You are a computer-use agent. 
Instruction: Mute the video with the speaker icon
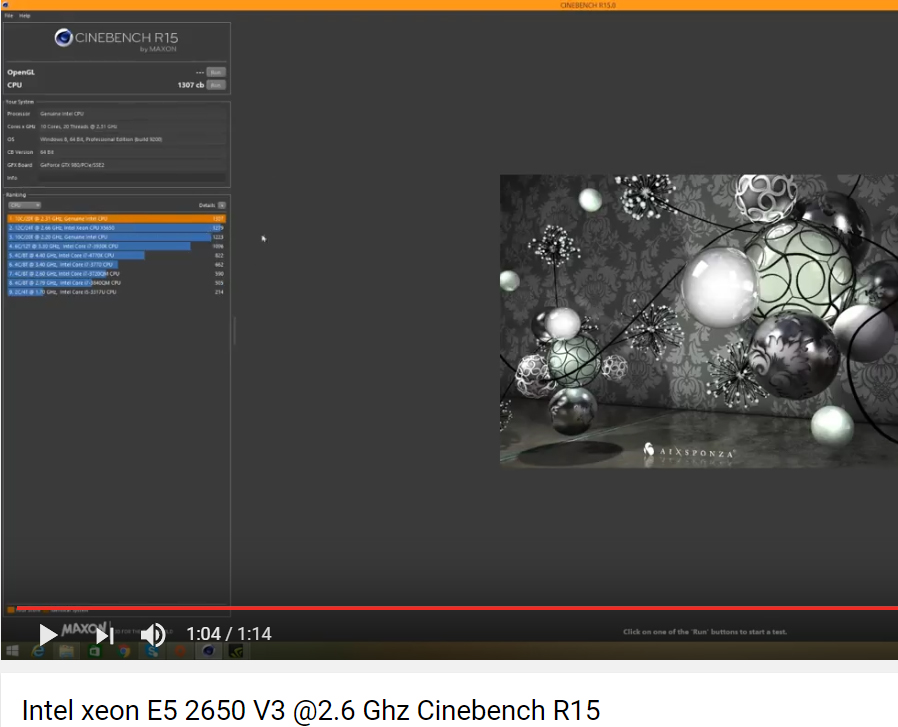153,634
